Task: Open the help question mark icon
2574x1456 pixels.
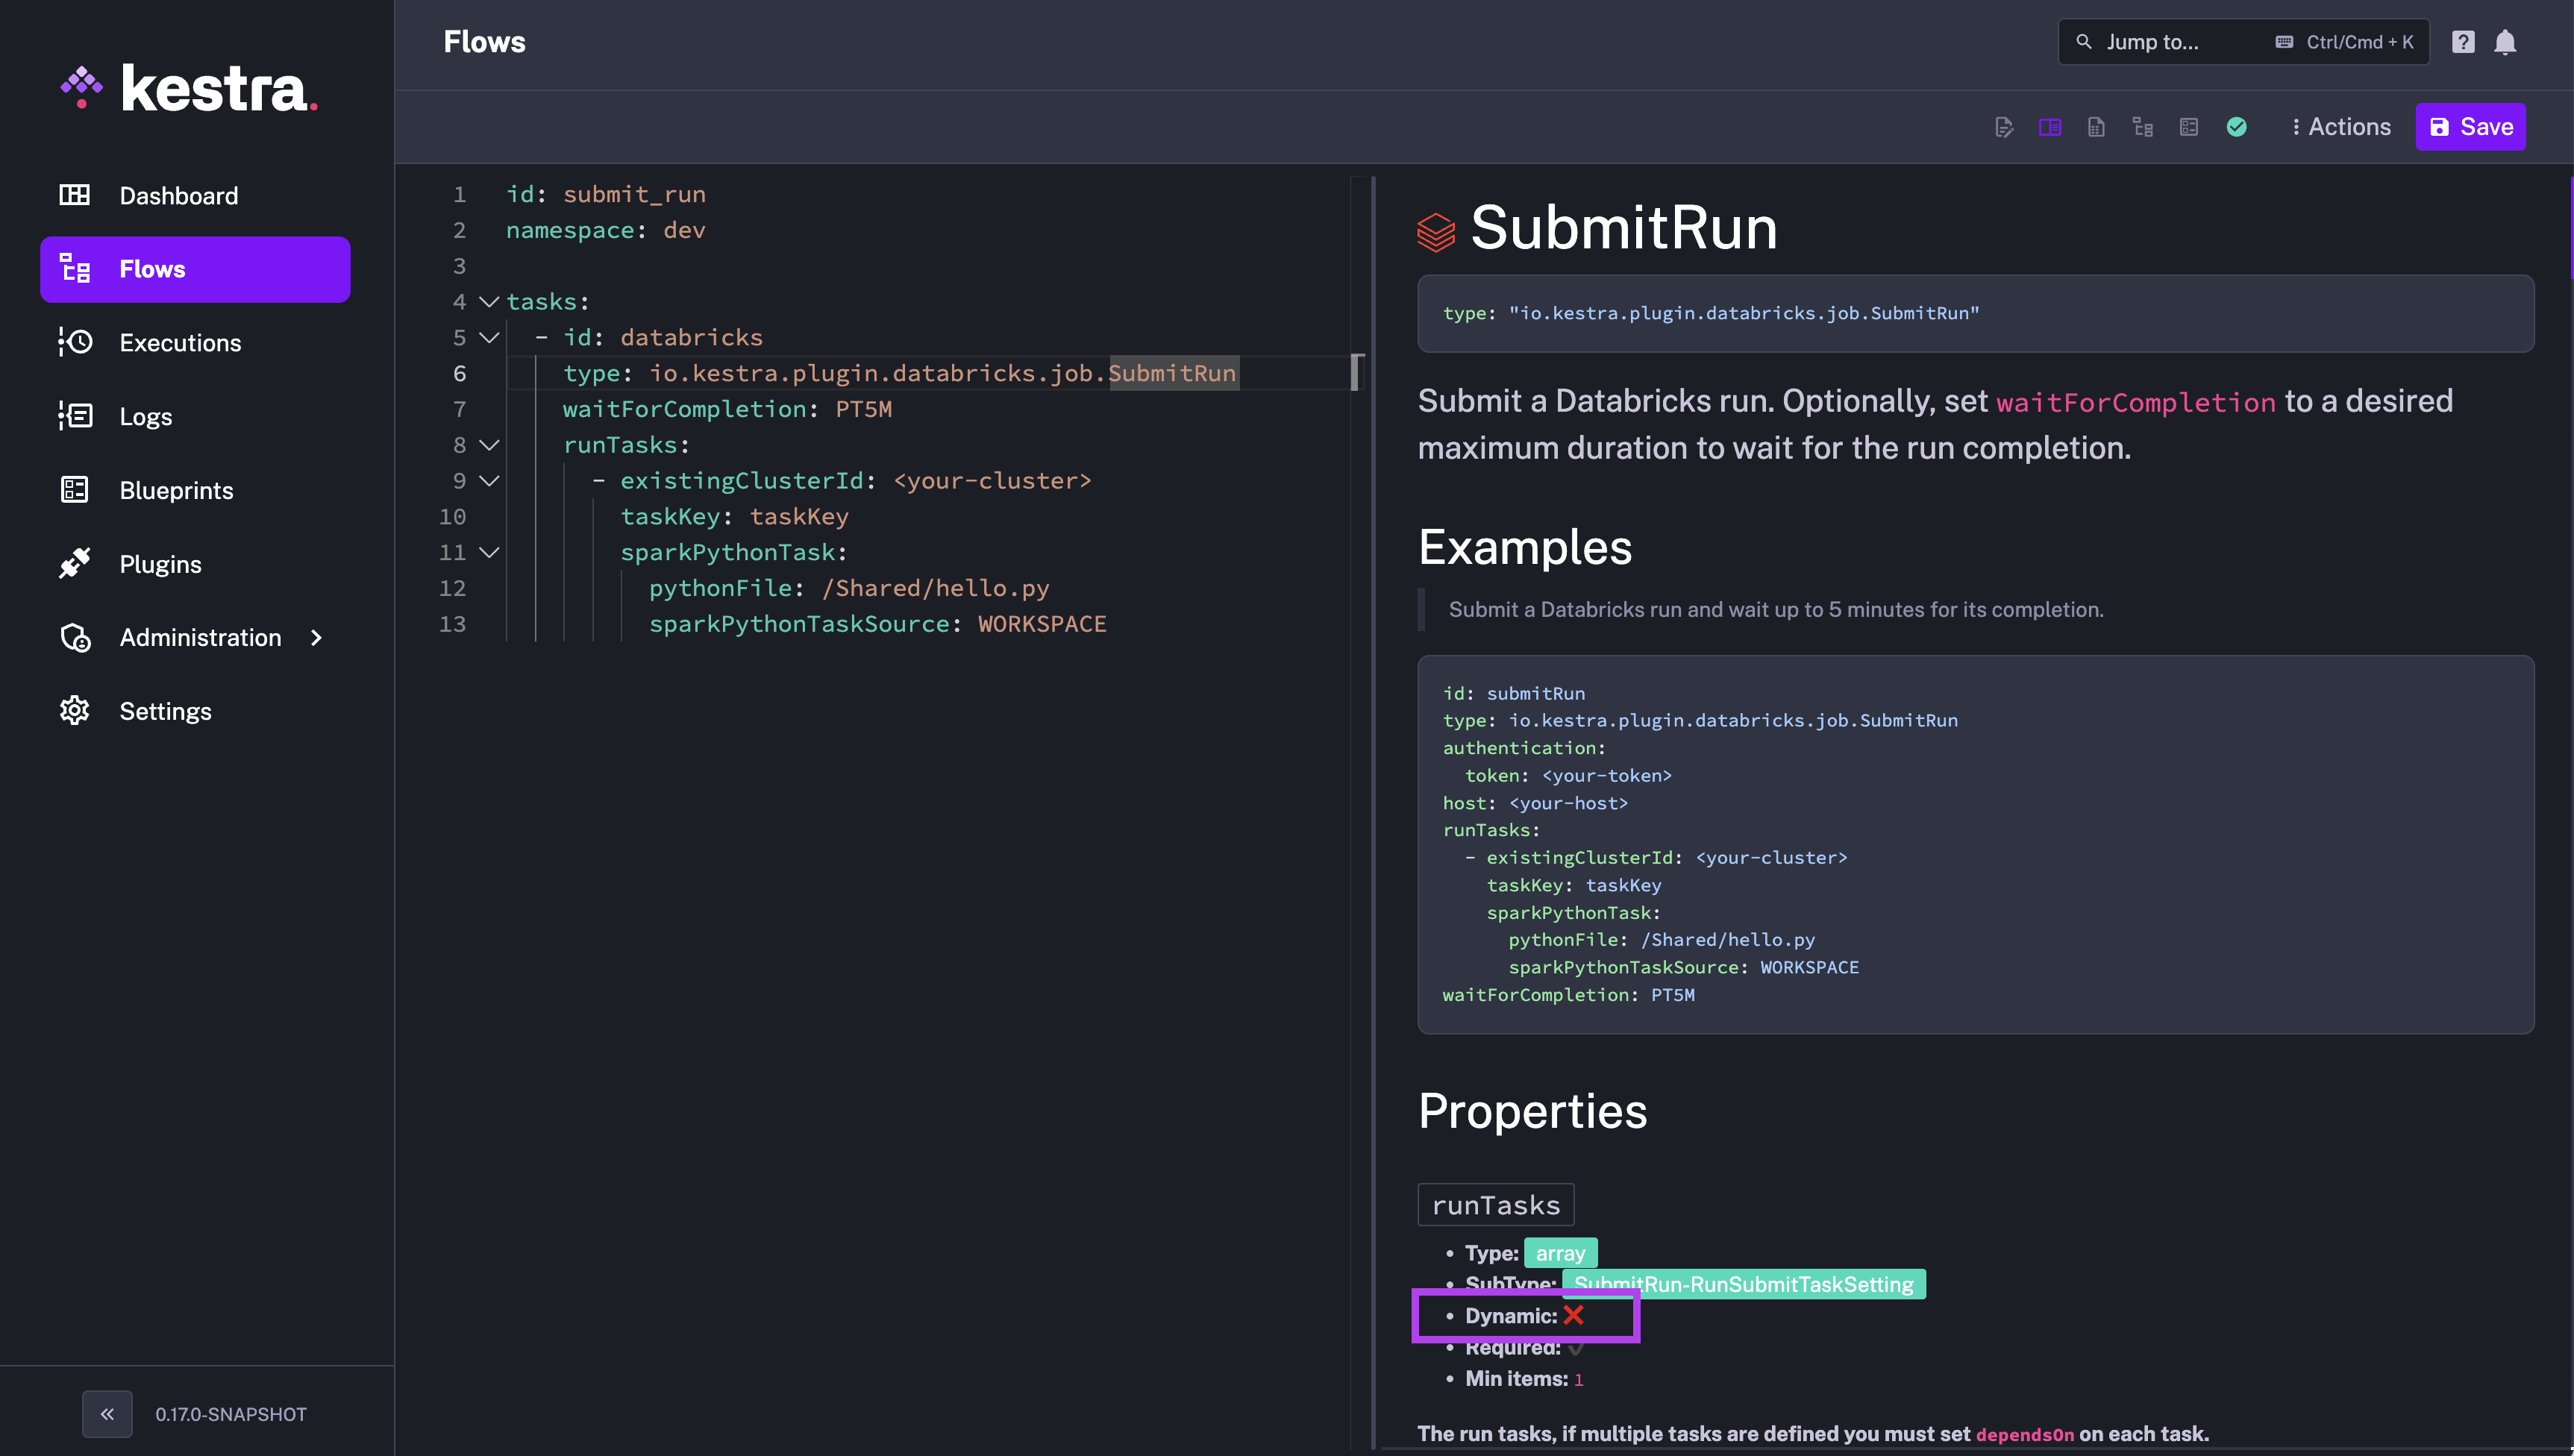Action: tap(2463, 42)
